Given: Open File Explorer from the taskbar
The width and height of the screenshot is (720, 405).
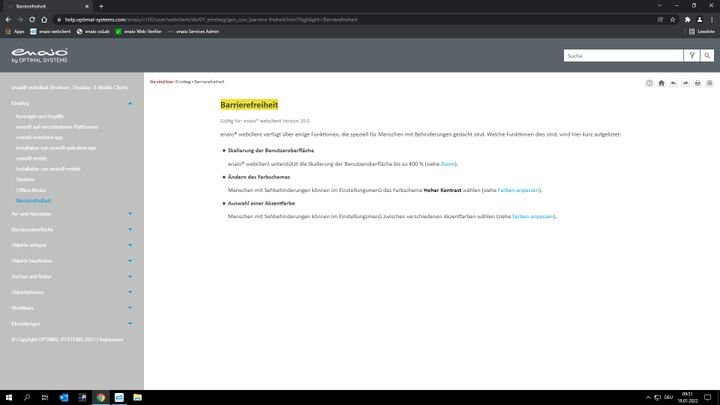Looking at the screenshot, I should [137, 398].
